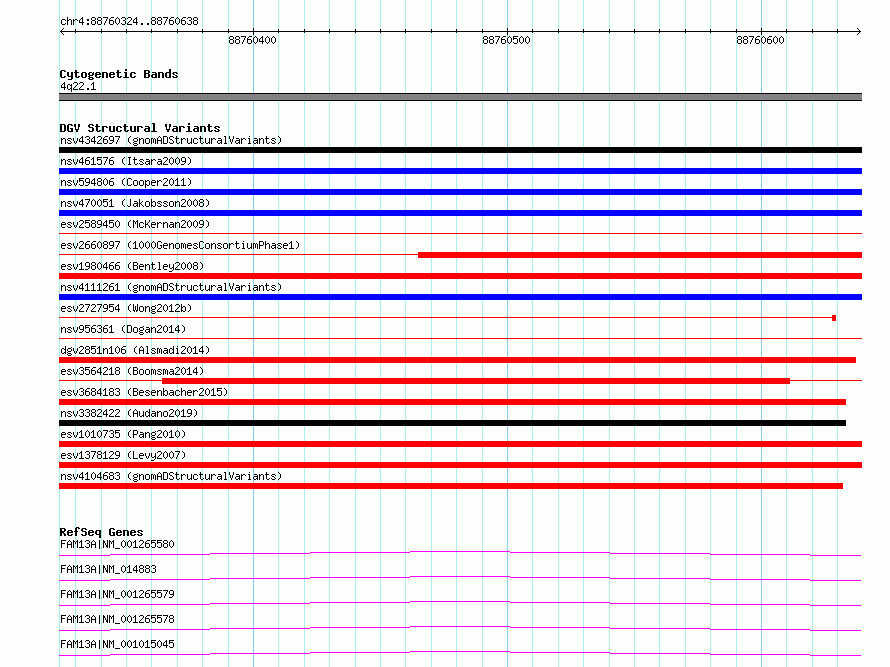Click the thick red esv3564218 variant bar
Image resolution: width=890 pixels, height=667 pixels.
pos(476,381)
